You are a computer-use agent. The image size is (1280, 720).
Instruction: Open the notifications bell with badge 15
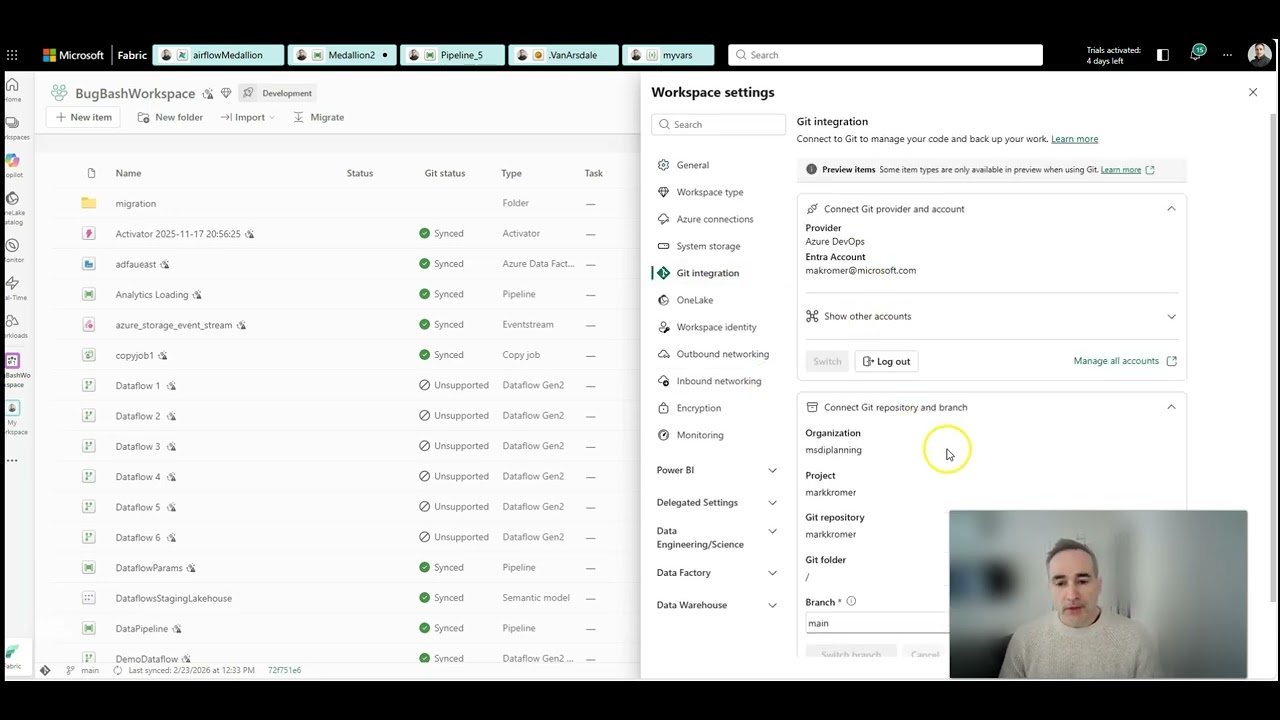(x=1196, y=54)
